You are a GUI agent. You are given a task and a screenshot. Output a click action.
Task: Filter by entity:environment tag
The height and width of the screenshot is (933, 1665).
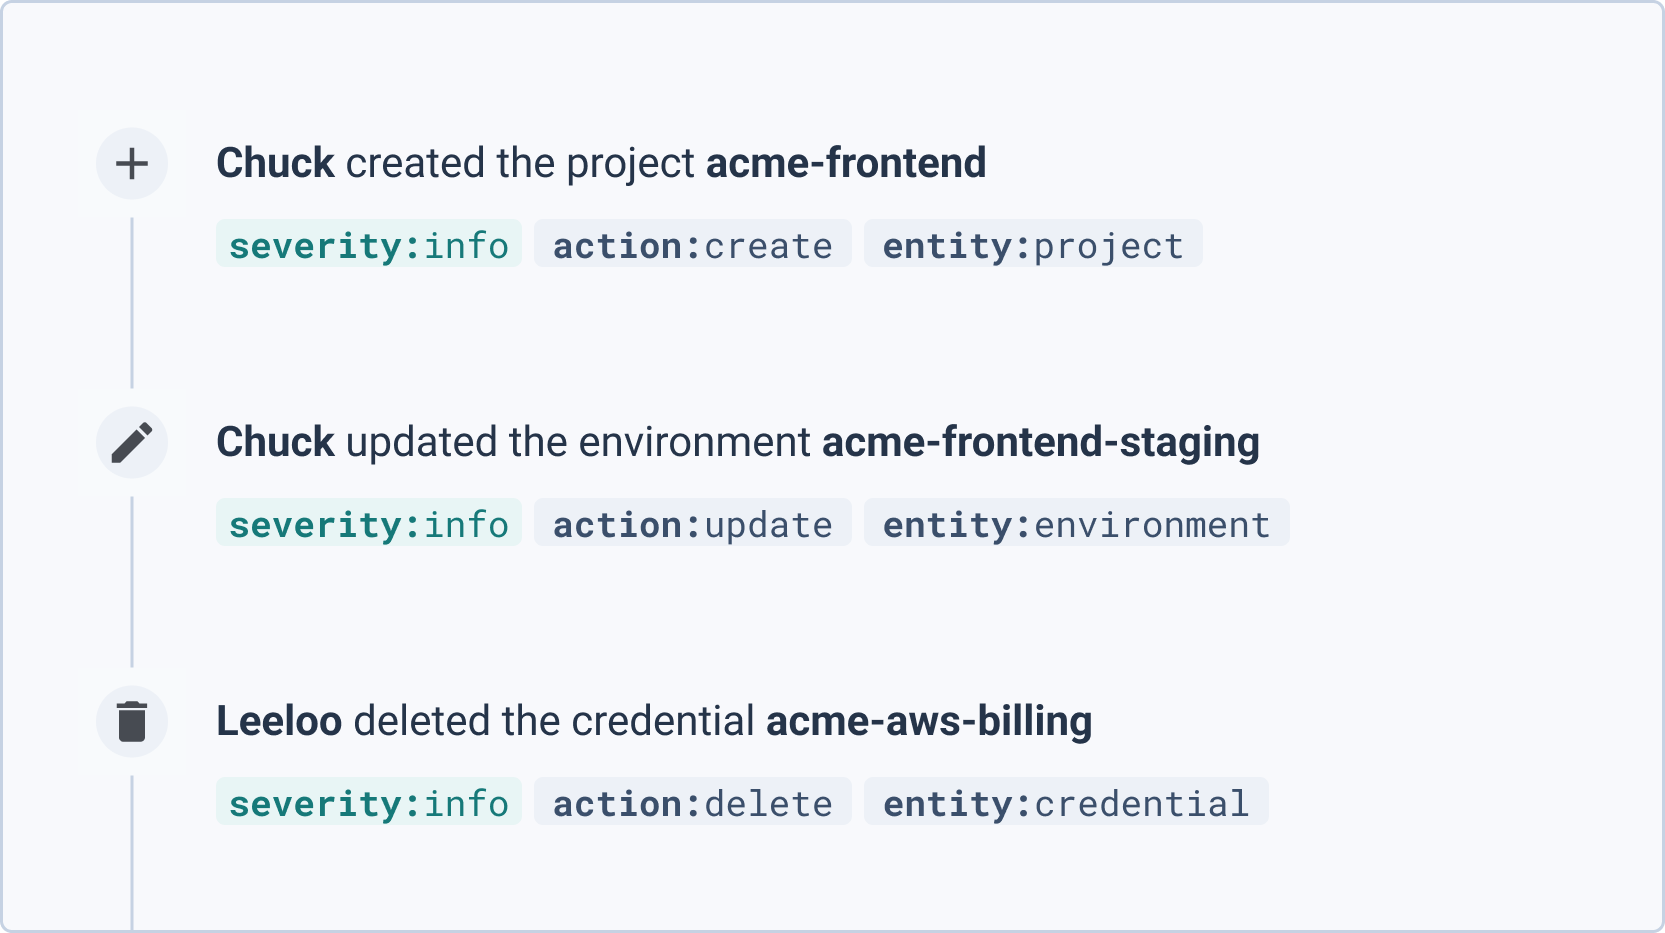(x=1077, y=523)
